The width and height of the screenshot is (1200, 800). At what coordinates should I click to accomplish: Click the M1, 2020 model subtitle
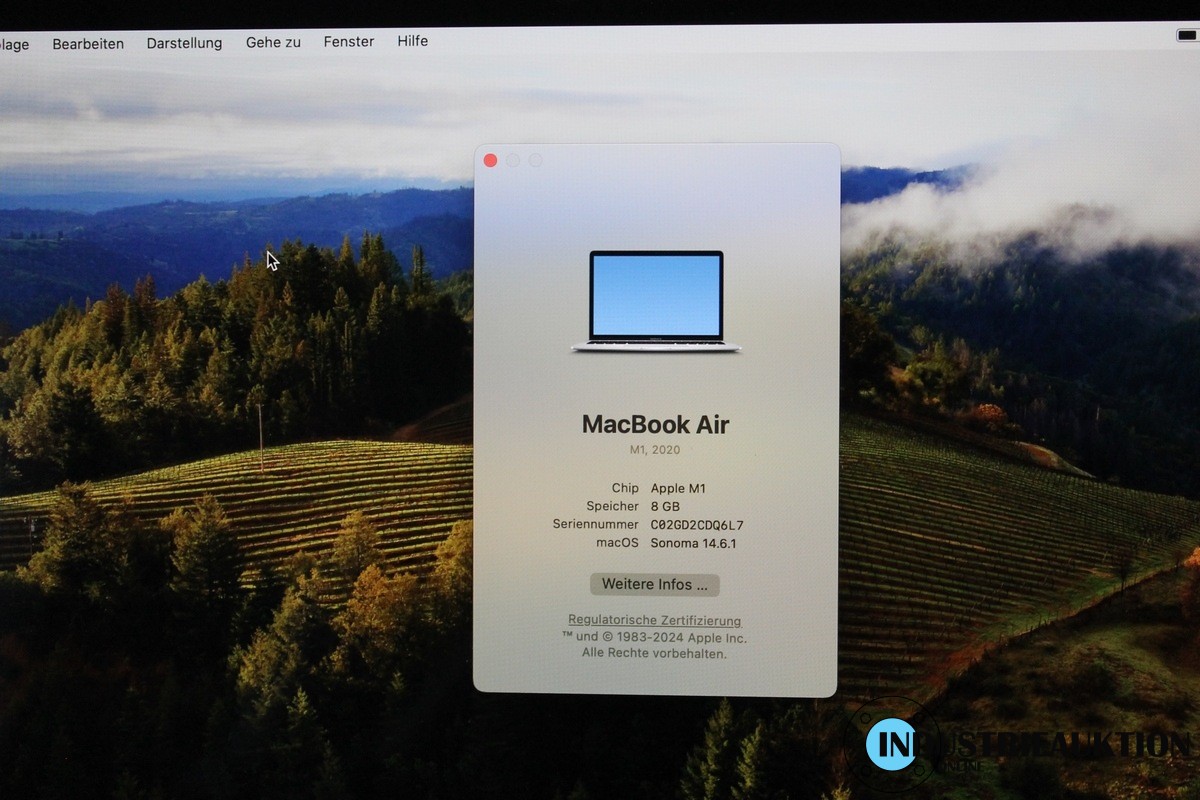point(655,450)
